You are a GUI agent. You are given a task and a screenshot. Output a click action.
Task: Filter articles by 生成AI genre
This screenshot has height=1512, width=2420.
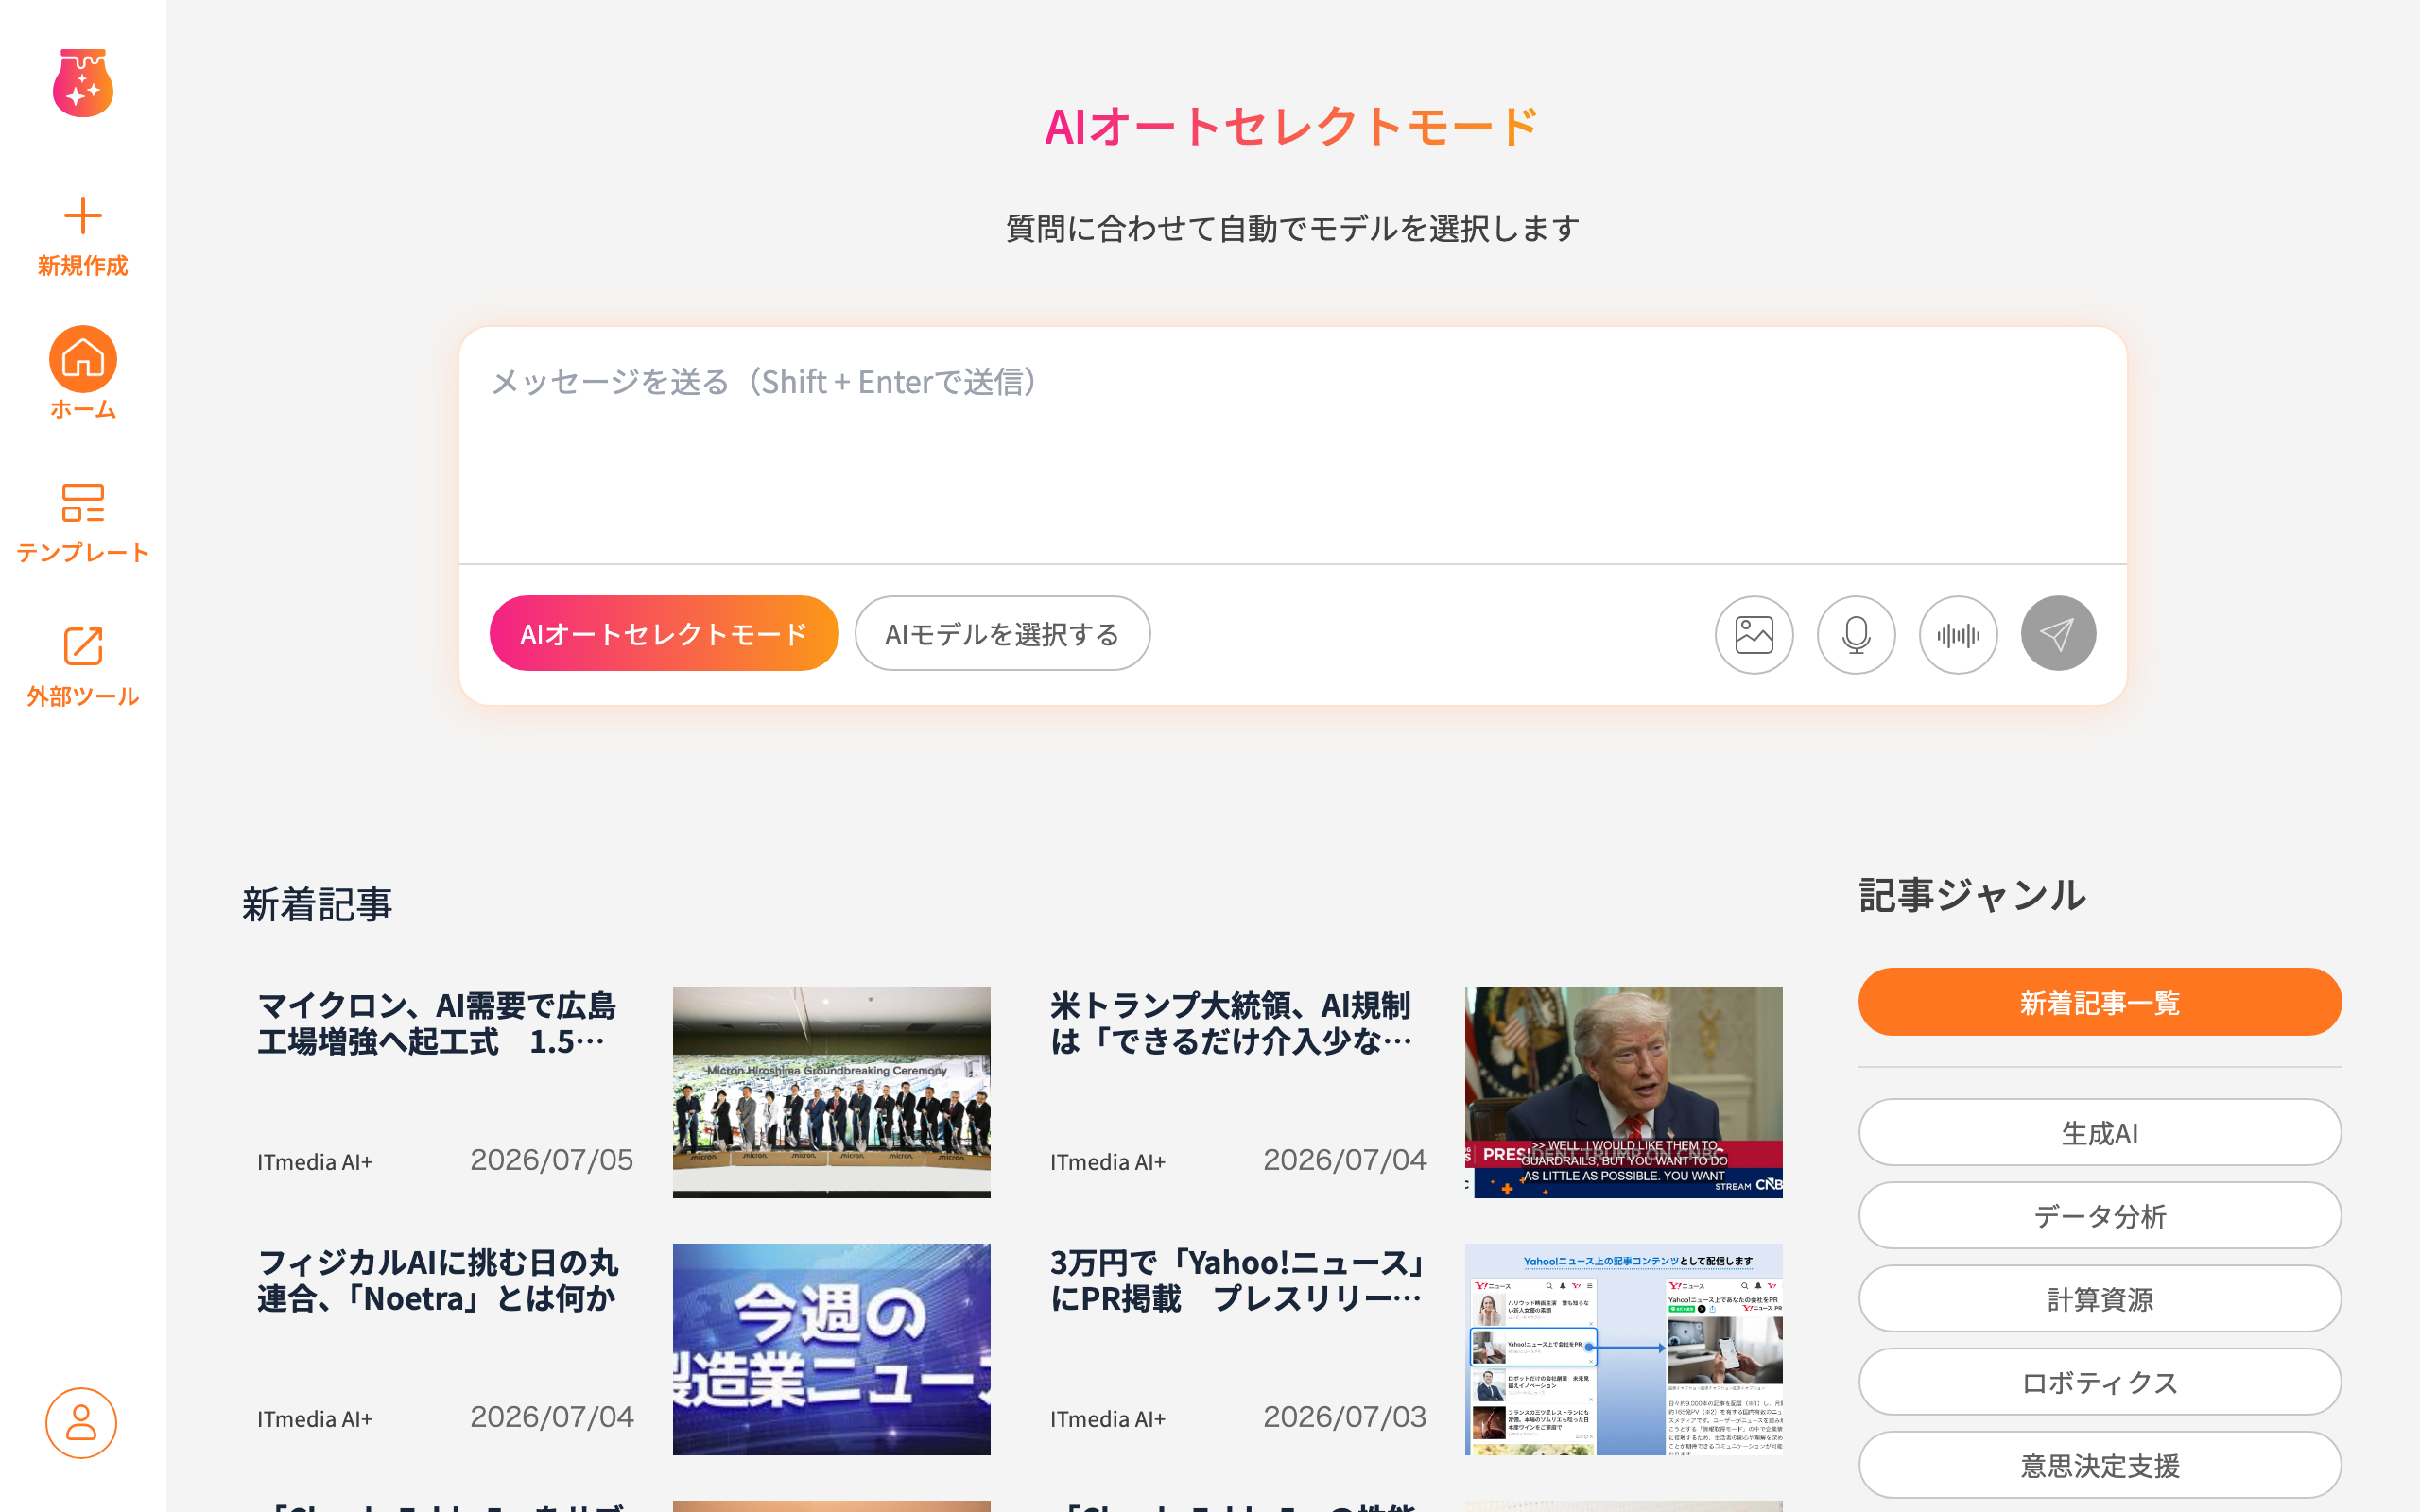[x=2099, y=1132]
